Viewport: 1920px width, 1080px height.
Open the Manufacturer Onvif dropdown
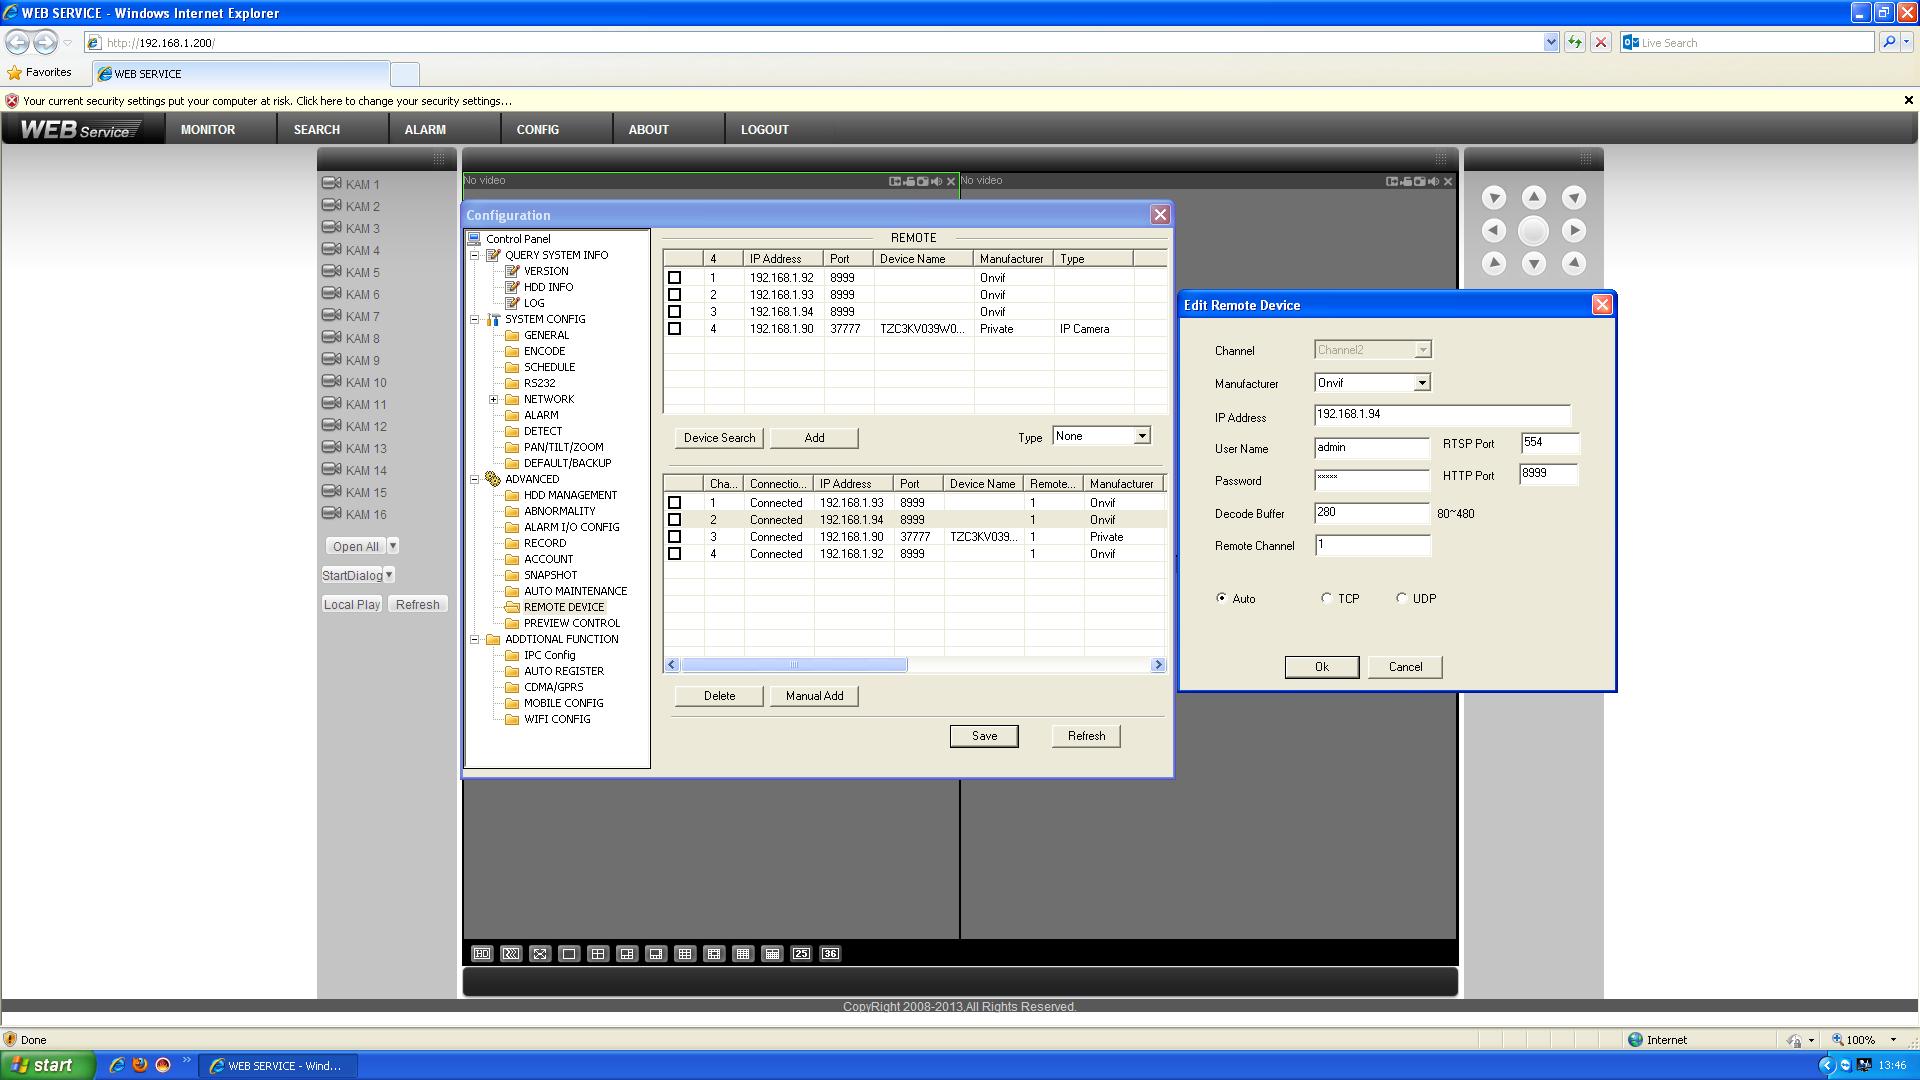1421,383
